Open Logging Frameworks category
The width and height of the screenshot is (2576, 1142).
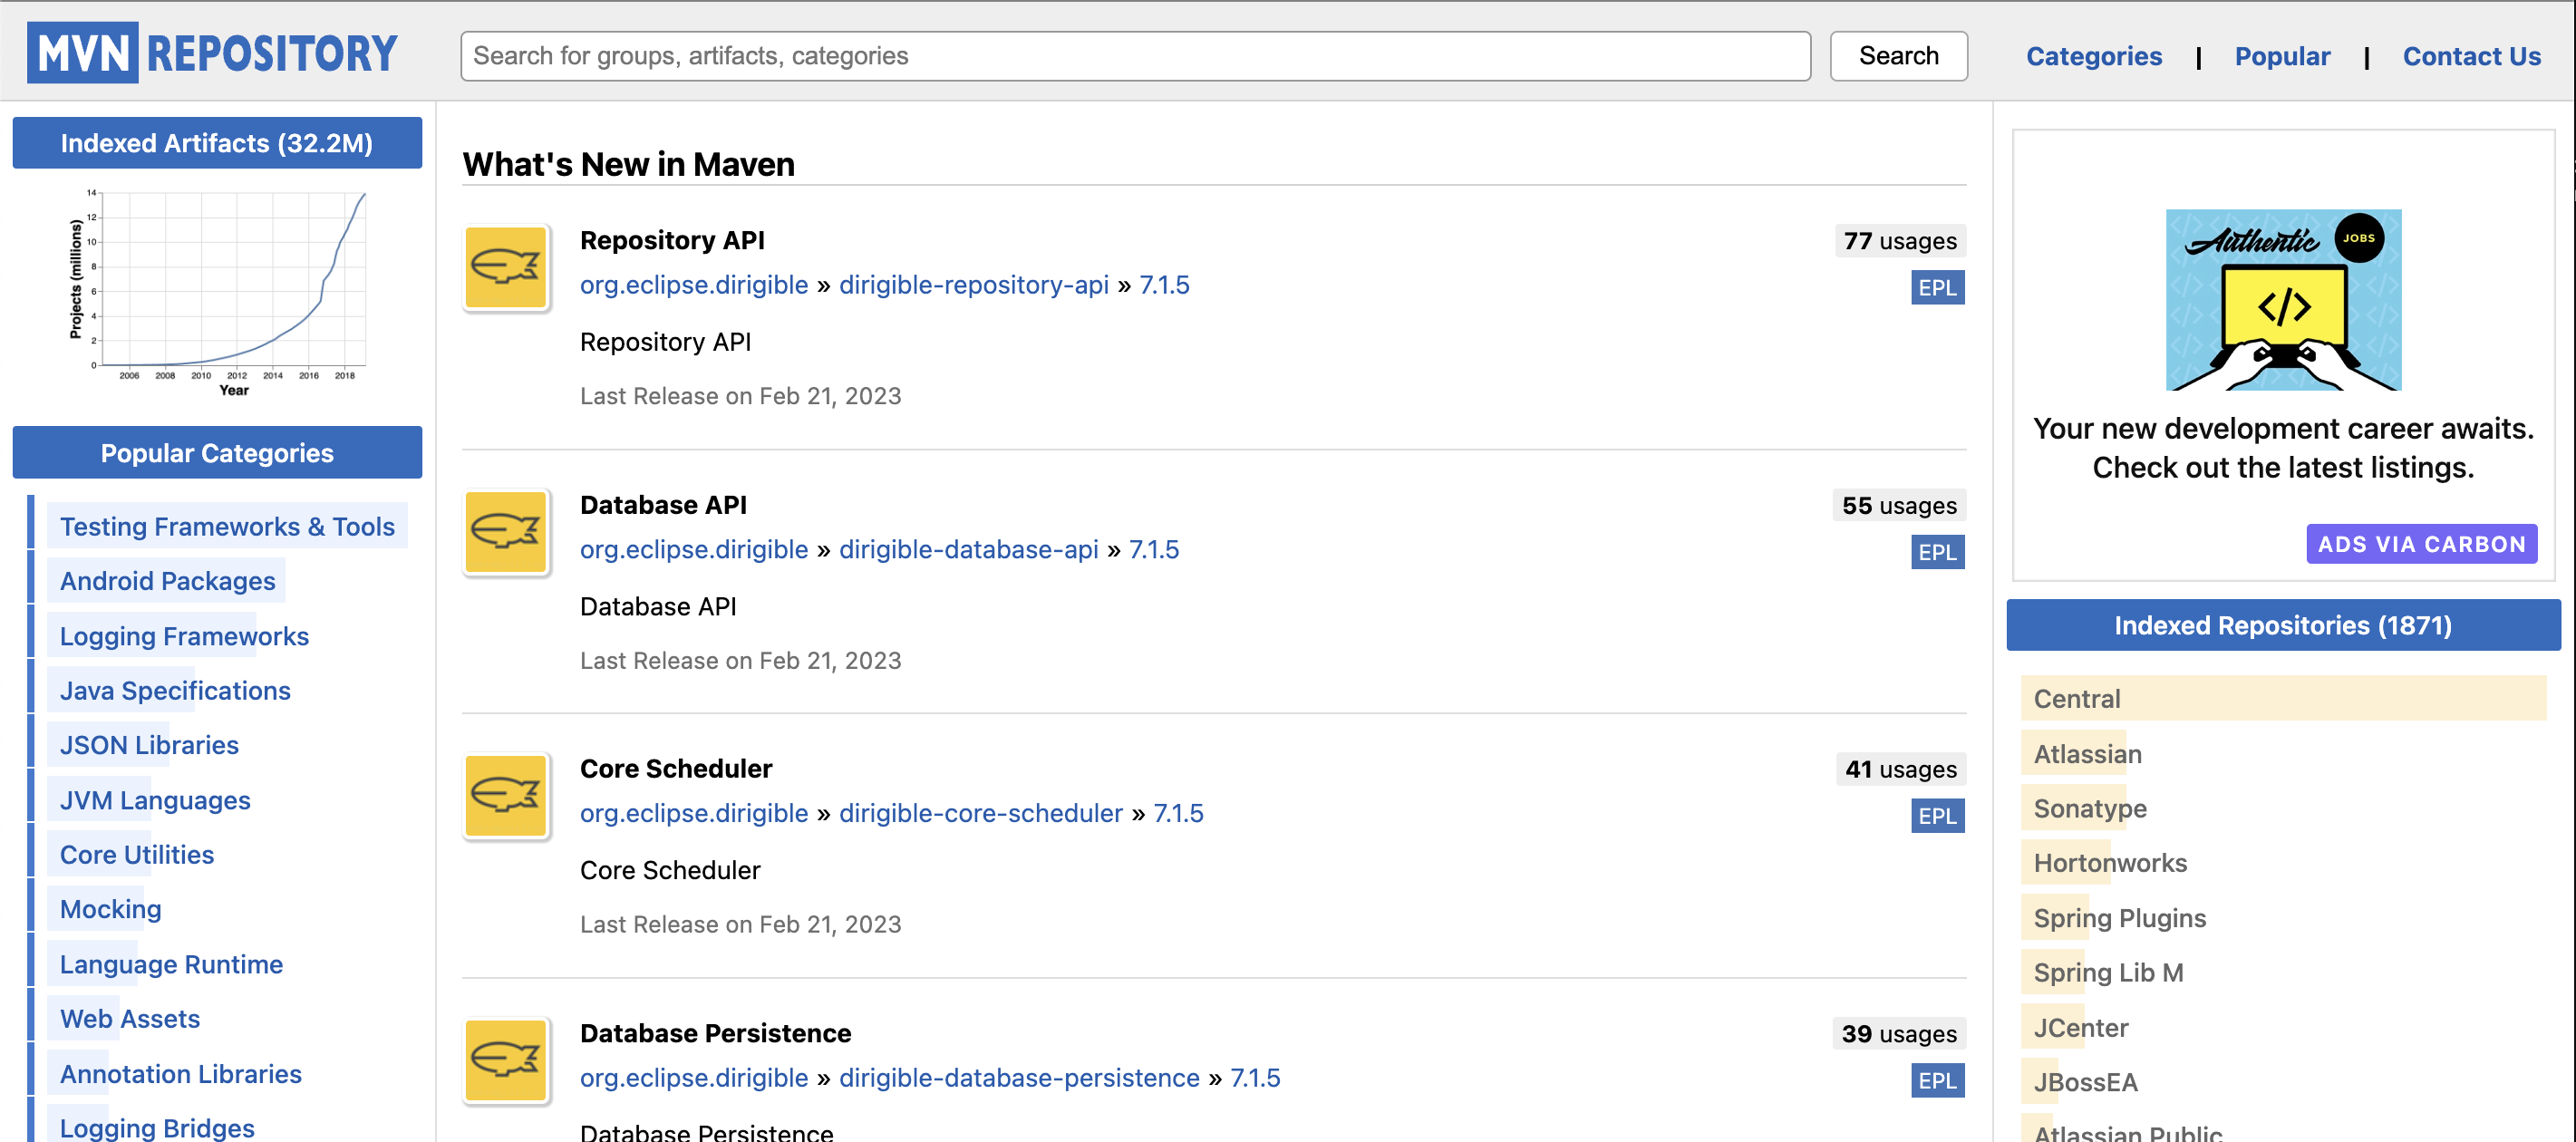pos(184,636)
